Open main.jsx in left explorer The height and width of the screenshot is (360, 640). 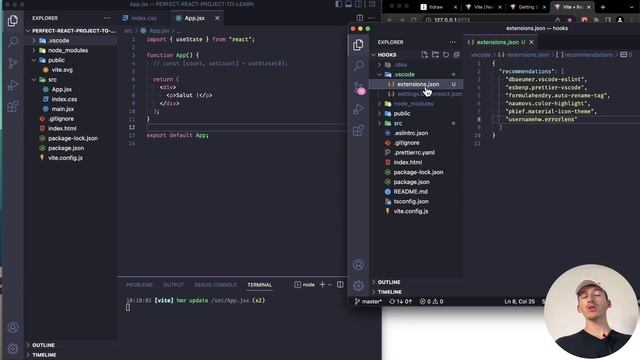[62, 109]
